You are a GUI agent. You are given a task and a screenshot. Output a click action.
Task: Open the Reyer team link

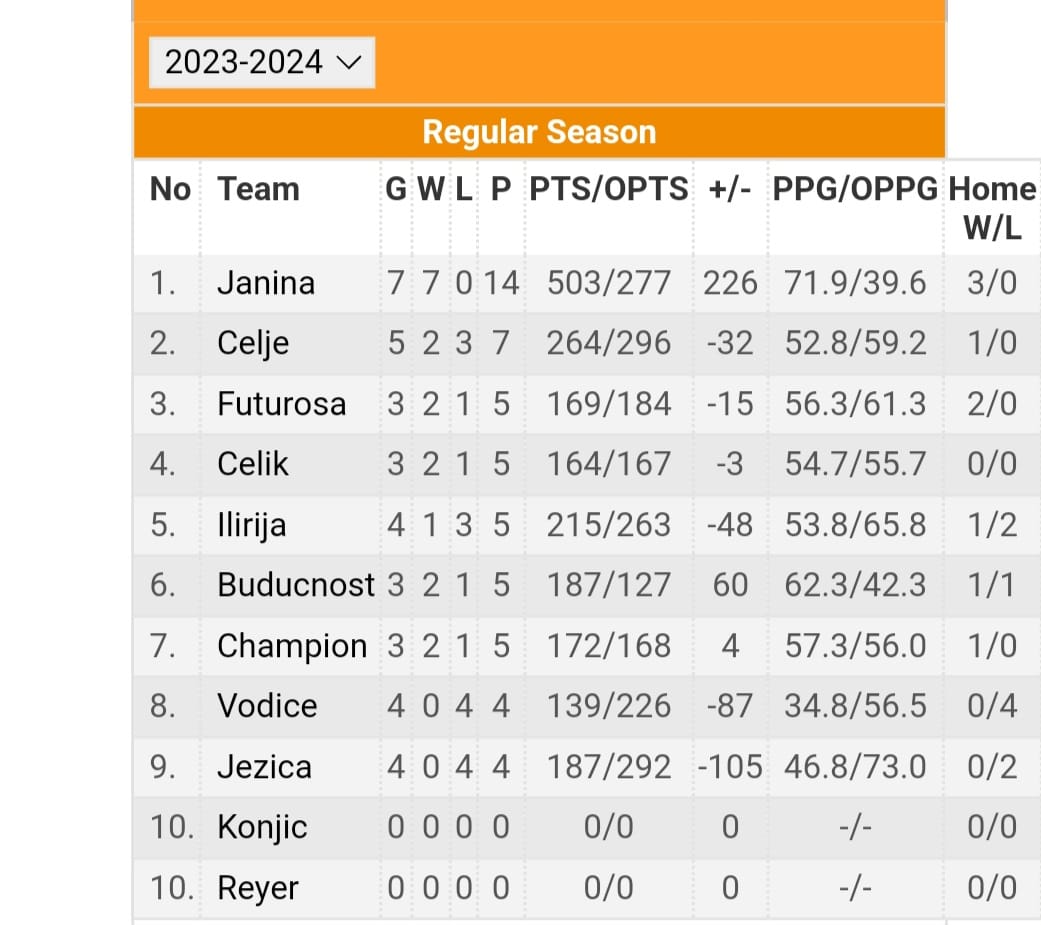[258, 888]
